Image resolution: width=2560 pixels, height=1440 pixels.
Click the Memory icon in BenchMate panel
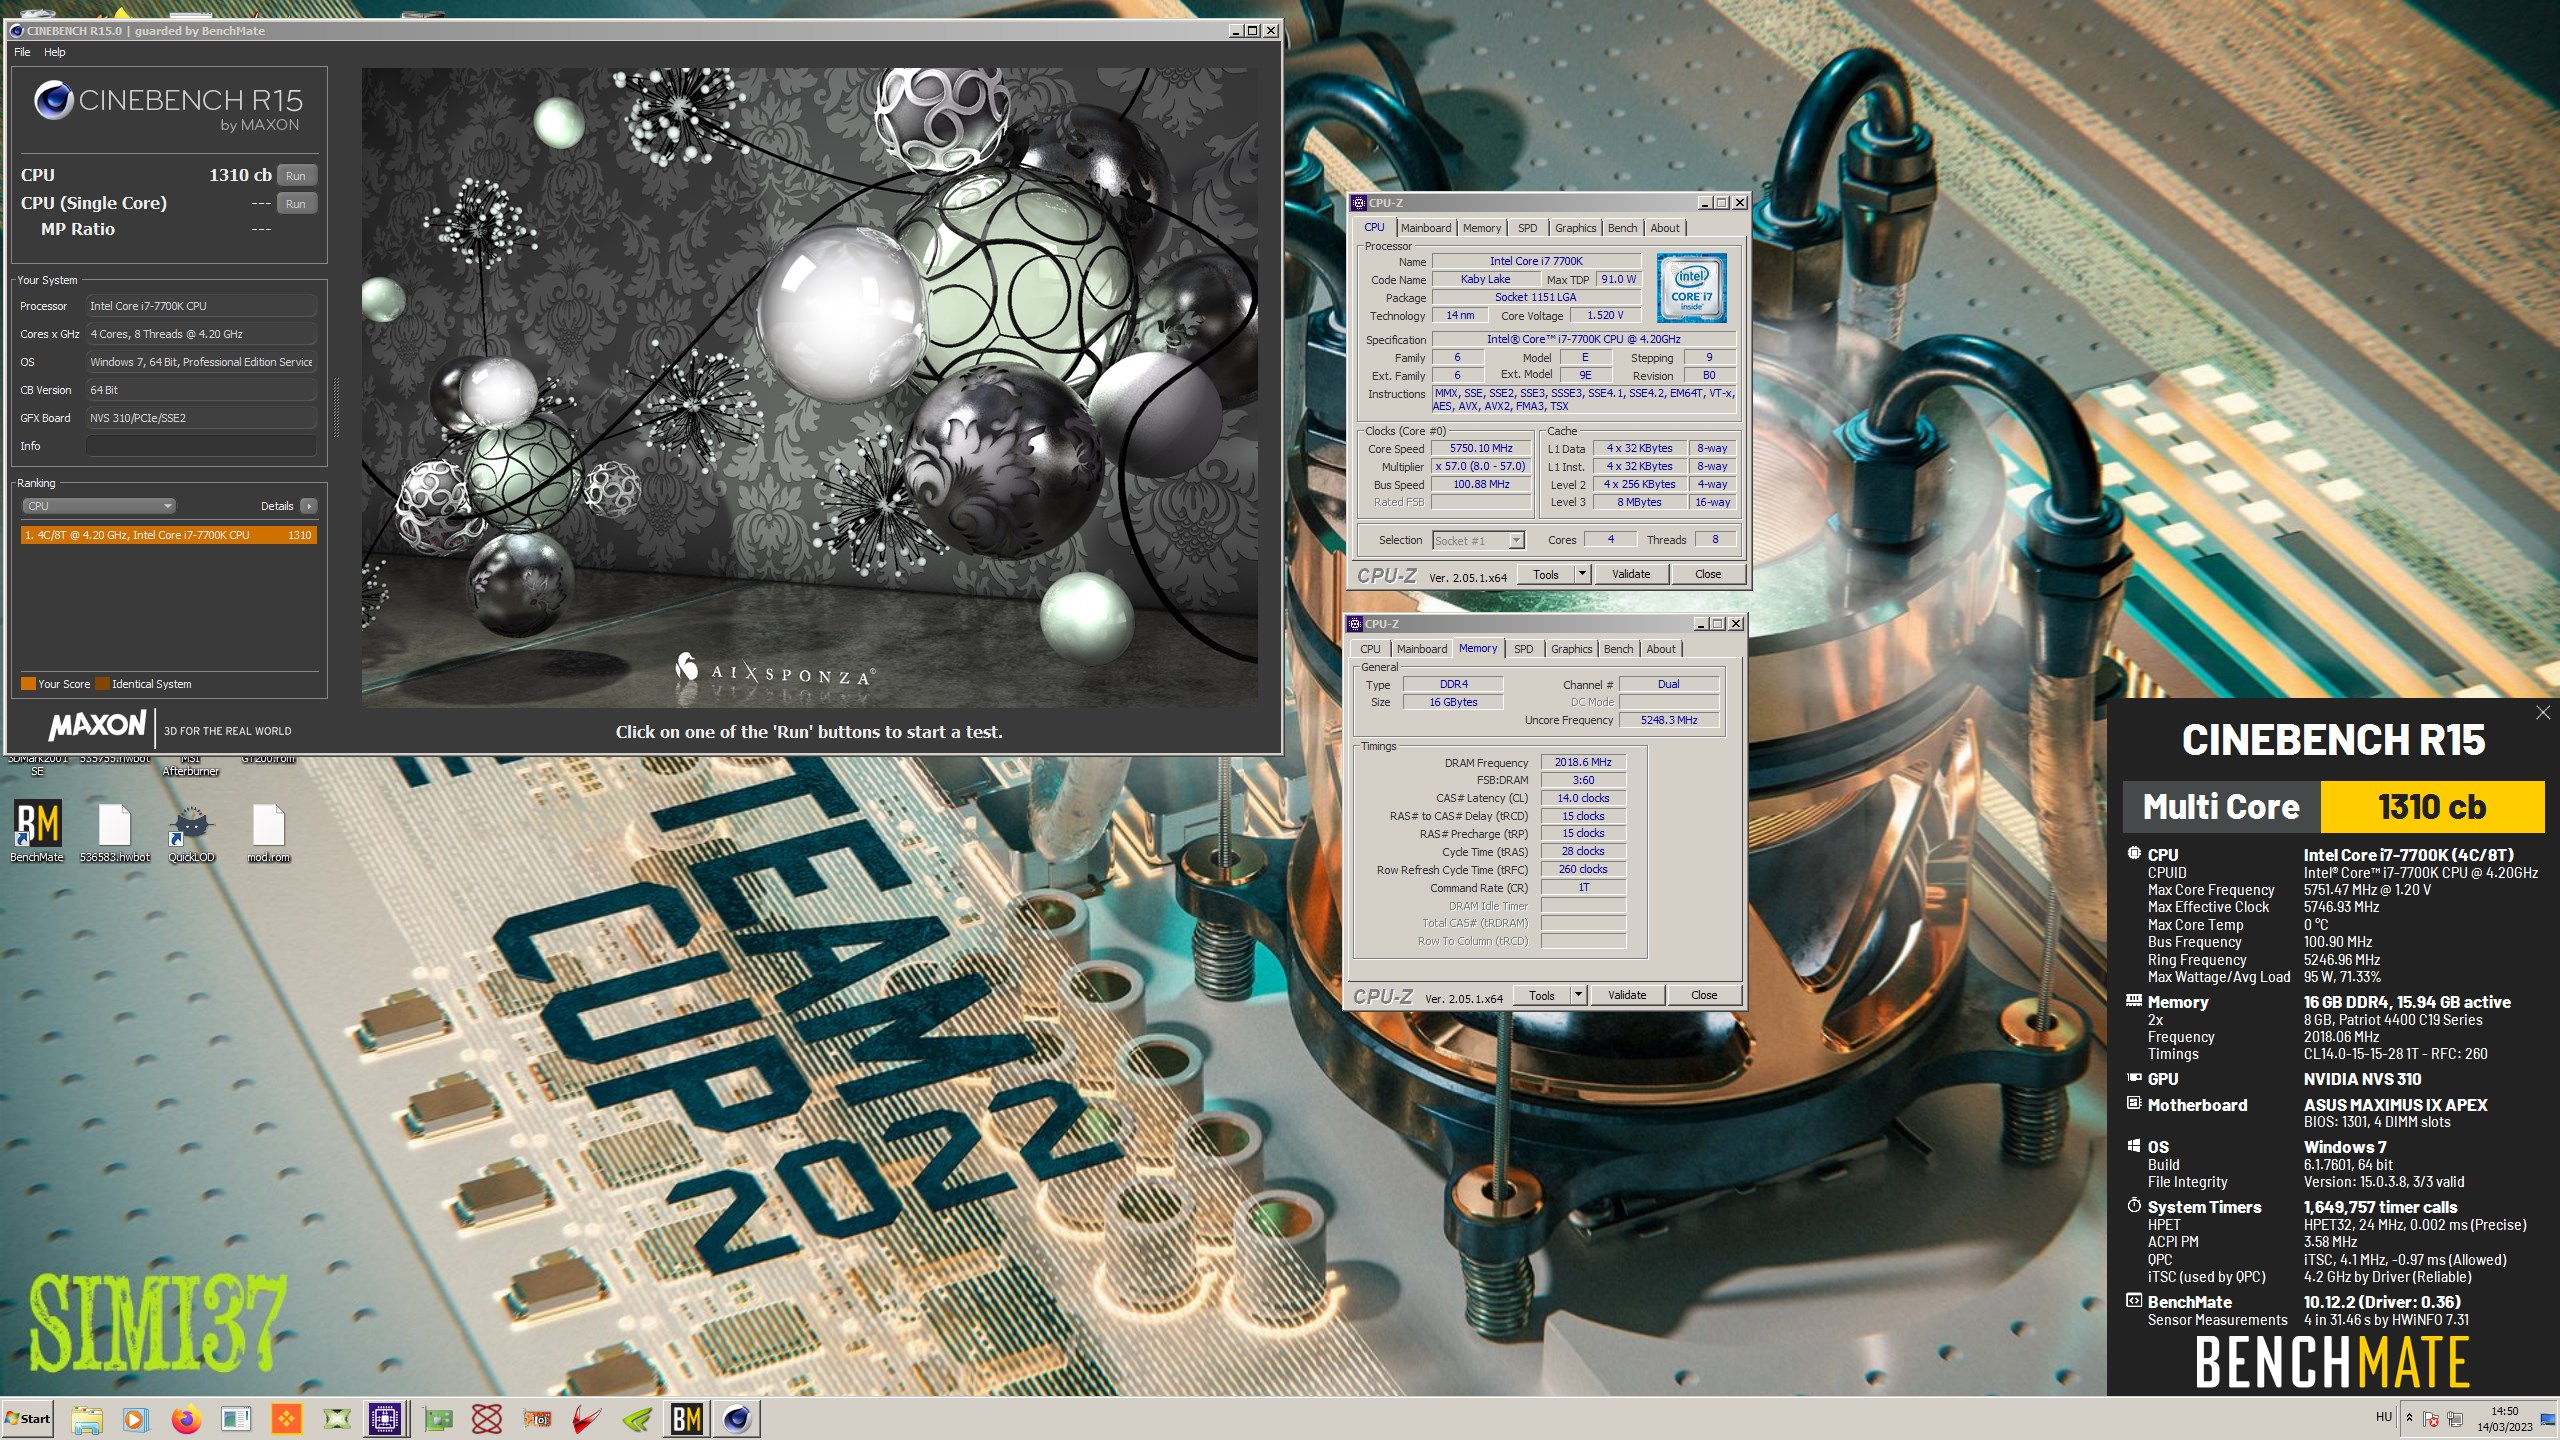2133,1001
